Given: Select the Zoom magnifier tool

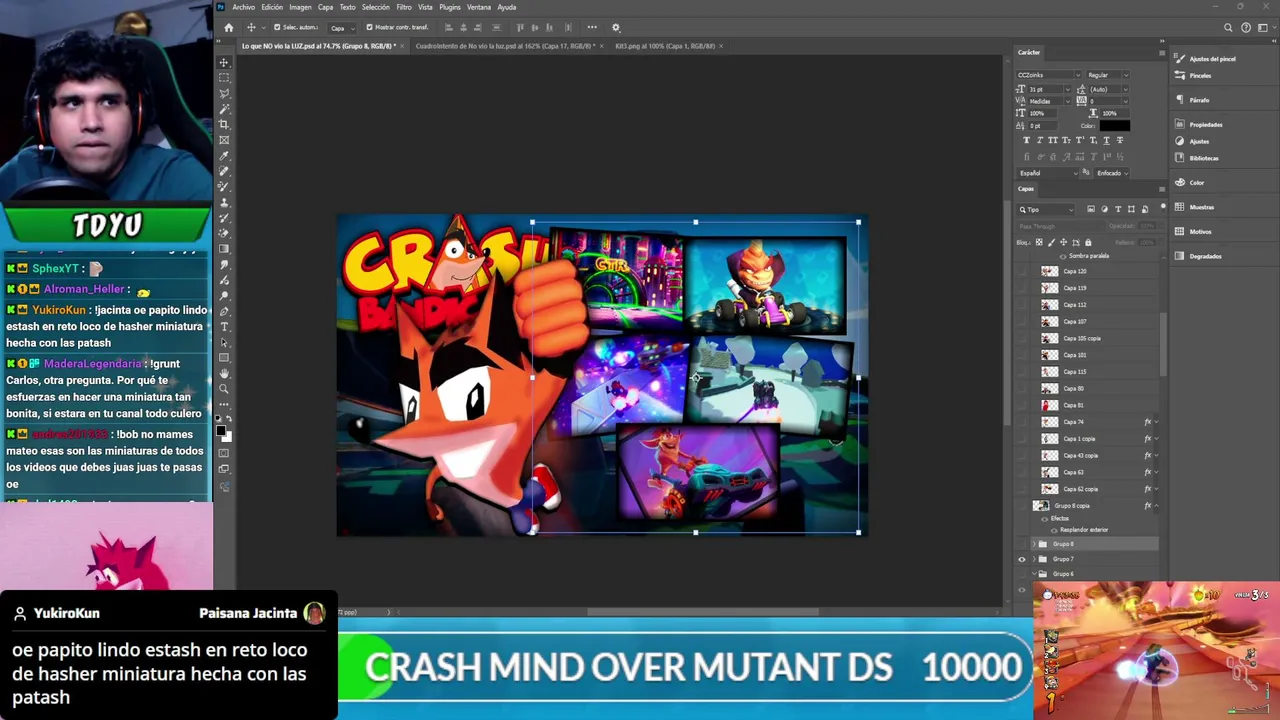Looking at the screenshot, I should (x=224, y=389).
